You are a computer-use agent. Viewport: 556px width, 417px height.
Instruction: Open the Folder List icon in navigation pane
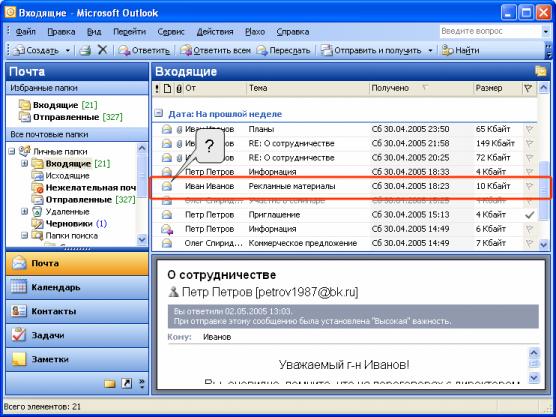click(110, 383)
